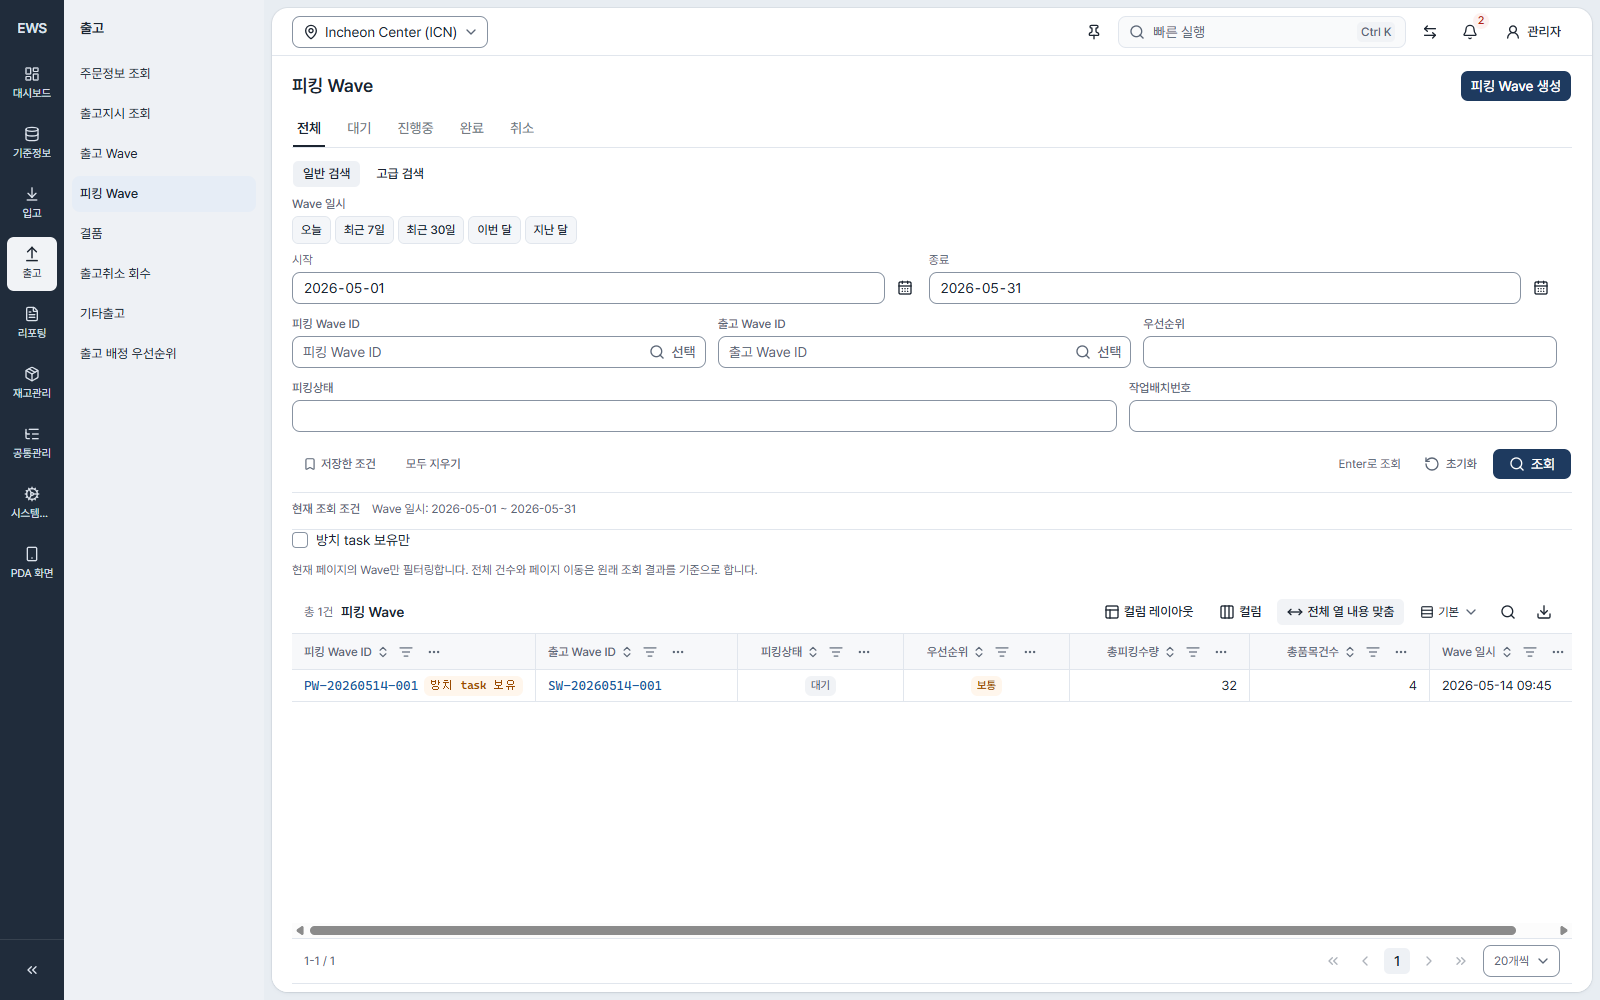Switch to the 고급 검색 tab
Screen dimensions: 1600x1000
pos(400,173)
